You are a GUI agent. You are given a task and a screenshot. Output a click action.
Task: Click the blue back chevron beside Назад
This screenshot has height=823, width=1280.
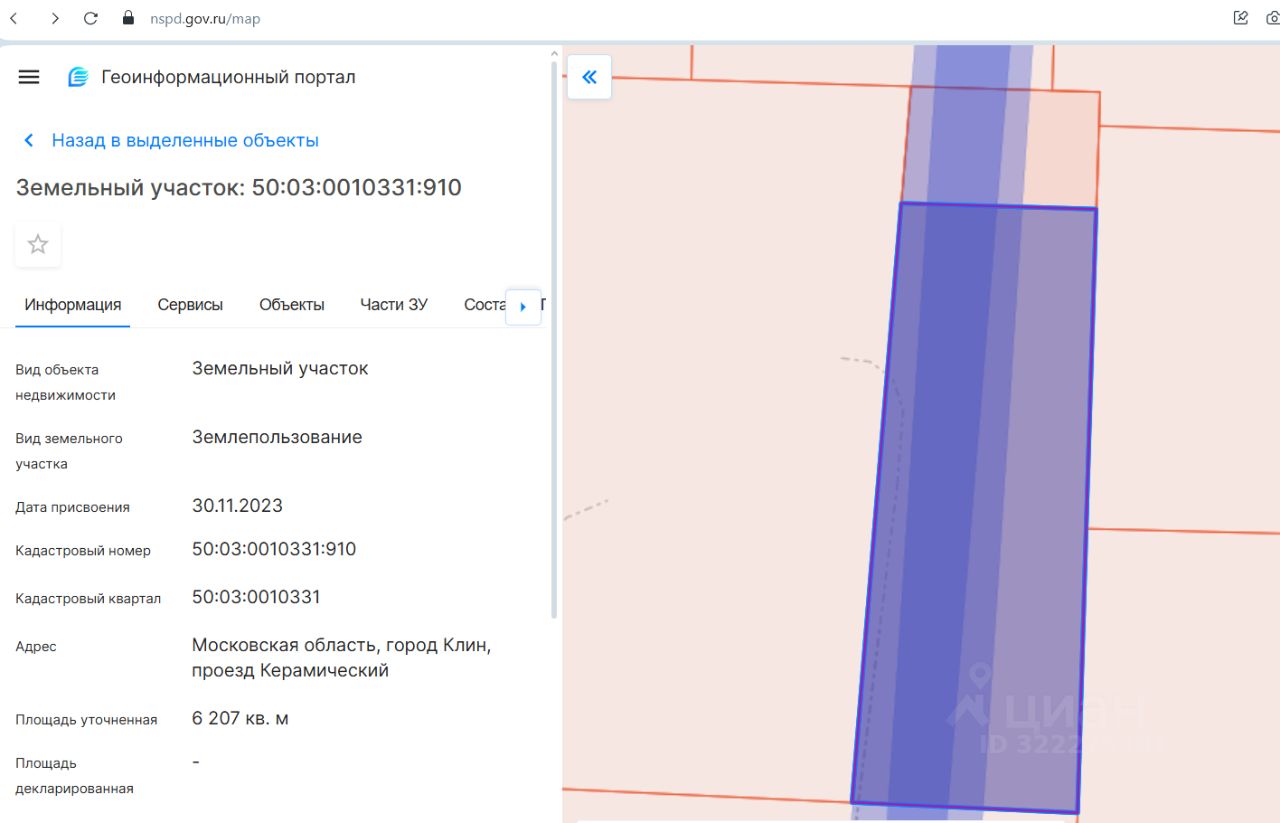tap(29, 141)
